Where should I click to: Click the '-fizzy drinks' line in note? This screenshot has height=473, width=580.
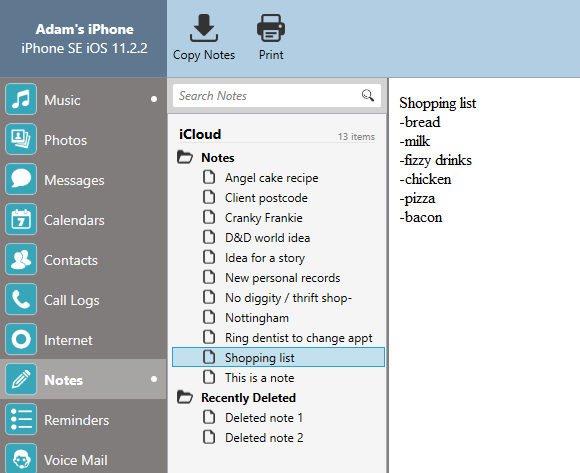click(x=435, y=161)
